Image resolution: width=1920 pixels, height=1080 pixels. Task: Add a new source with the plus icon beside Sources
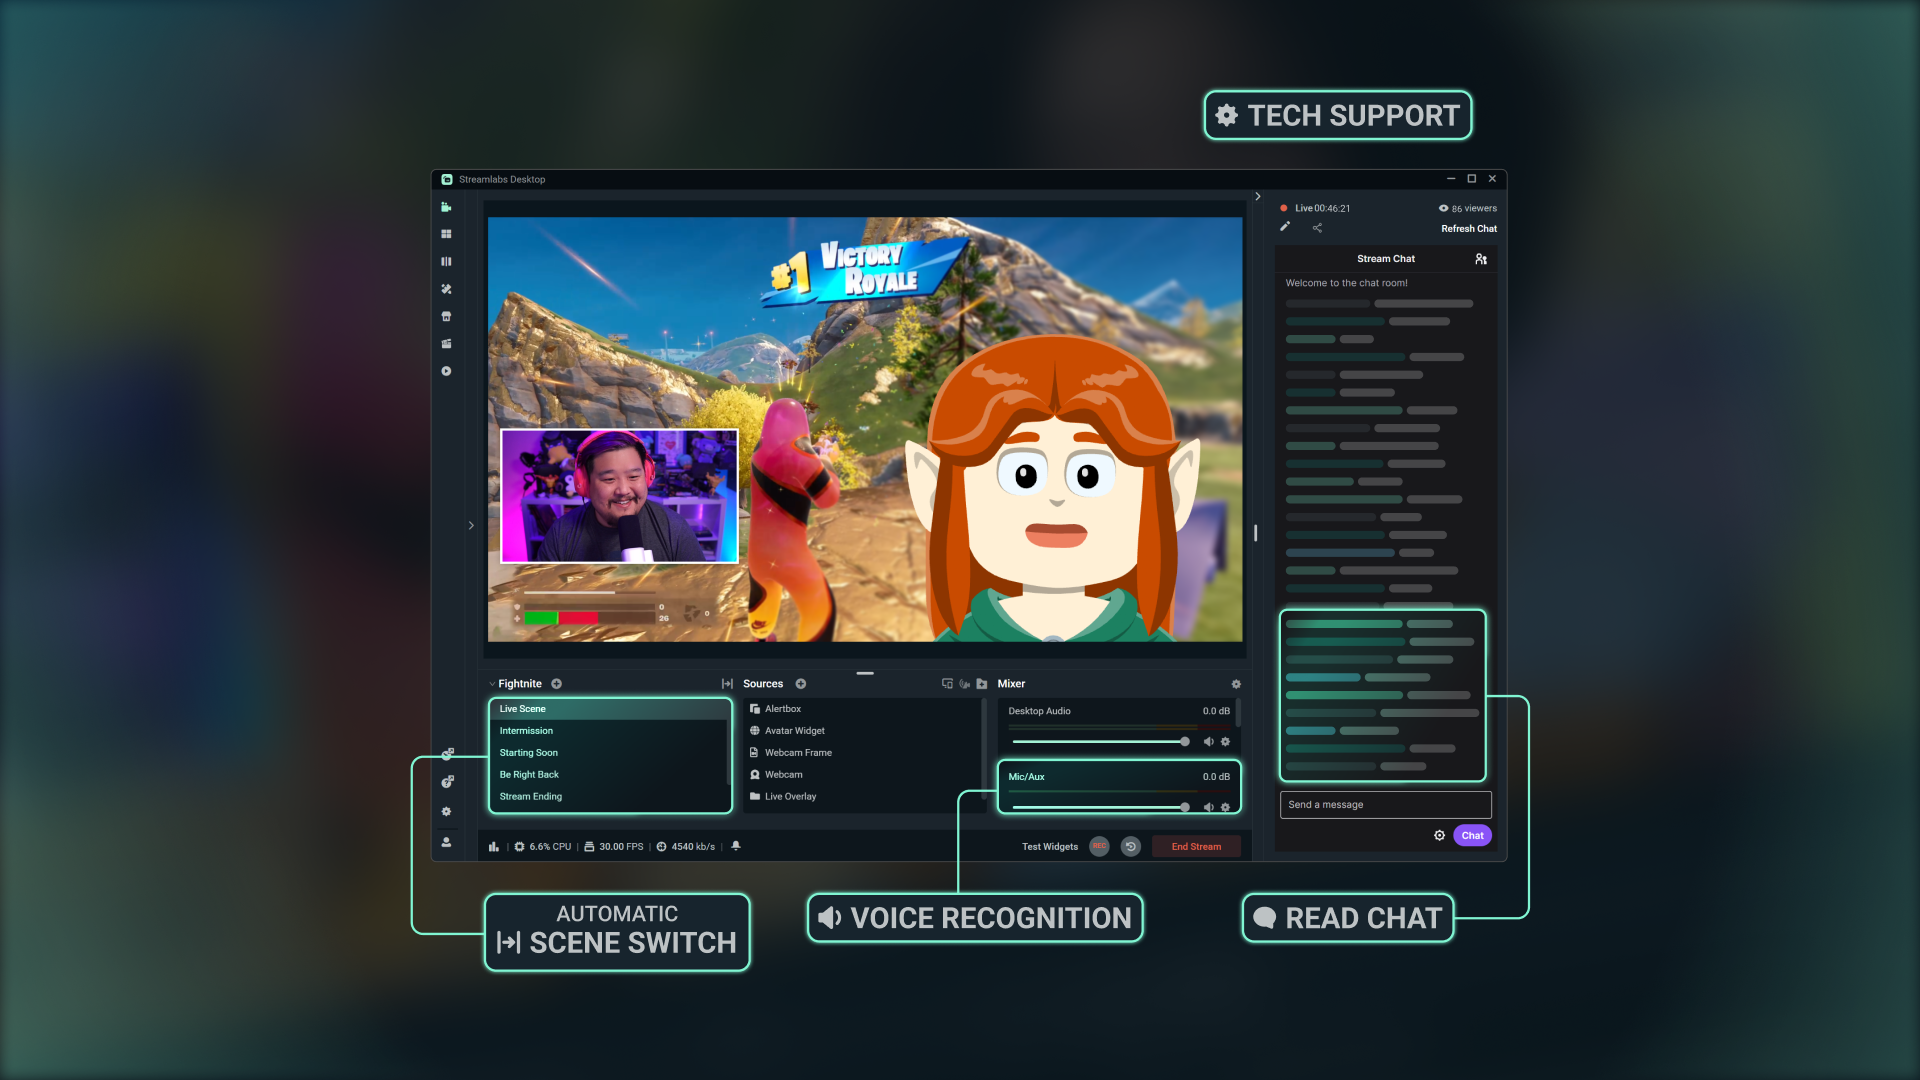click(x=800, y=684)
